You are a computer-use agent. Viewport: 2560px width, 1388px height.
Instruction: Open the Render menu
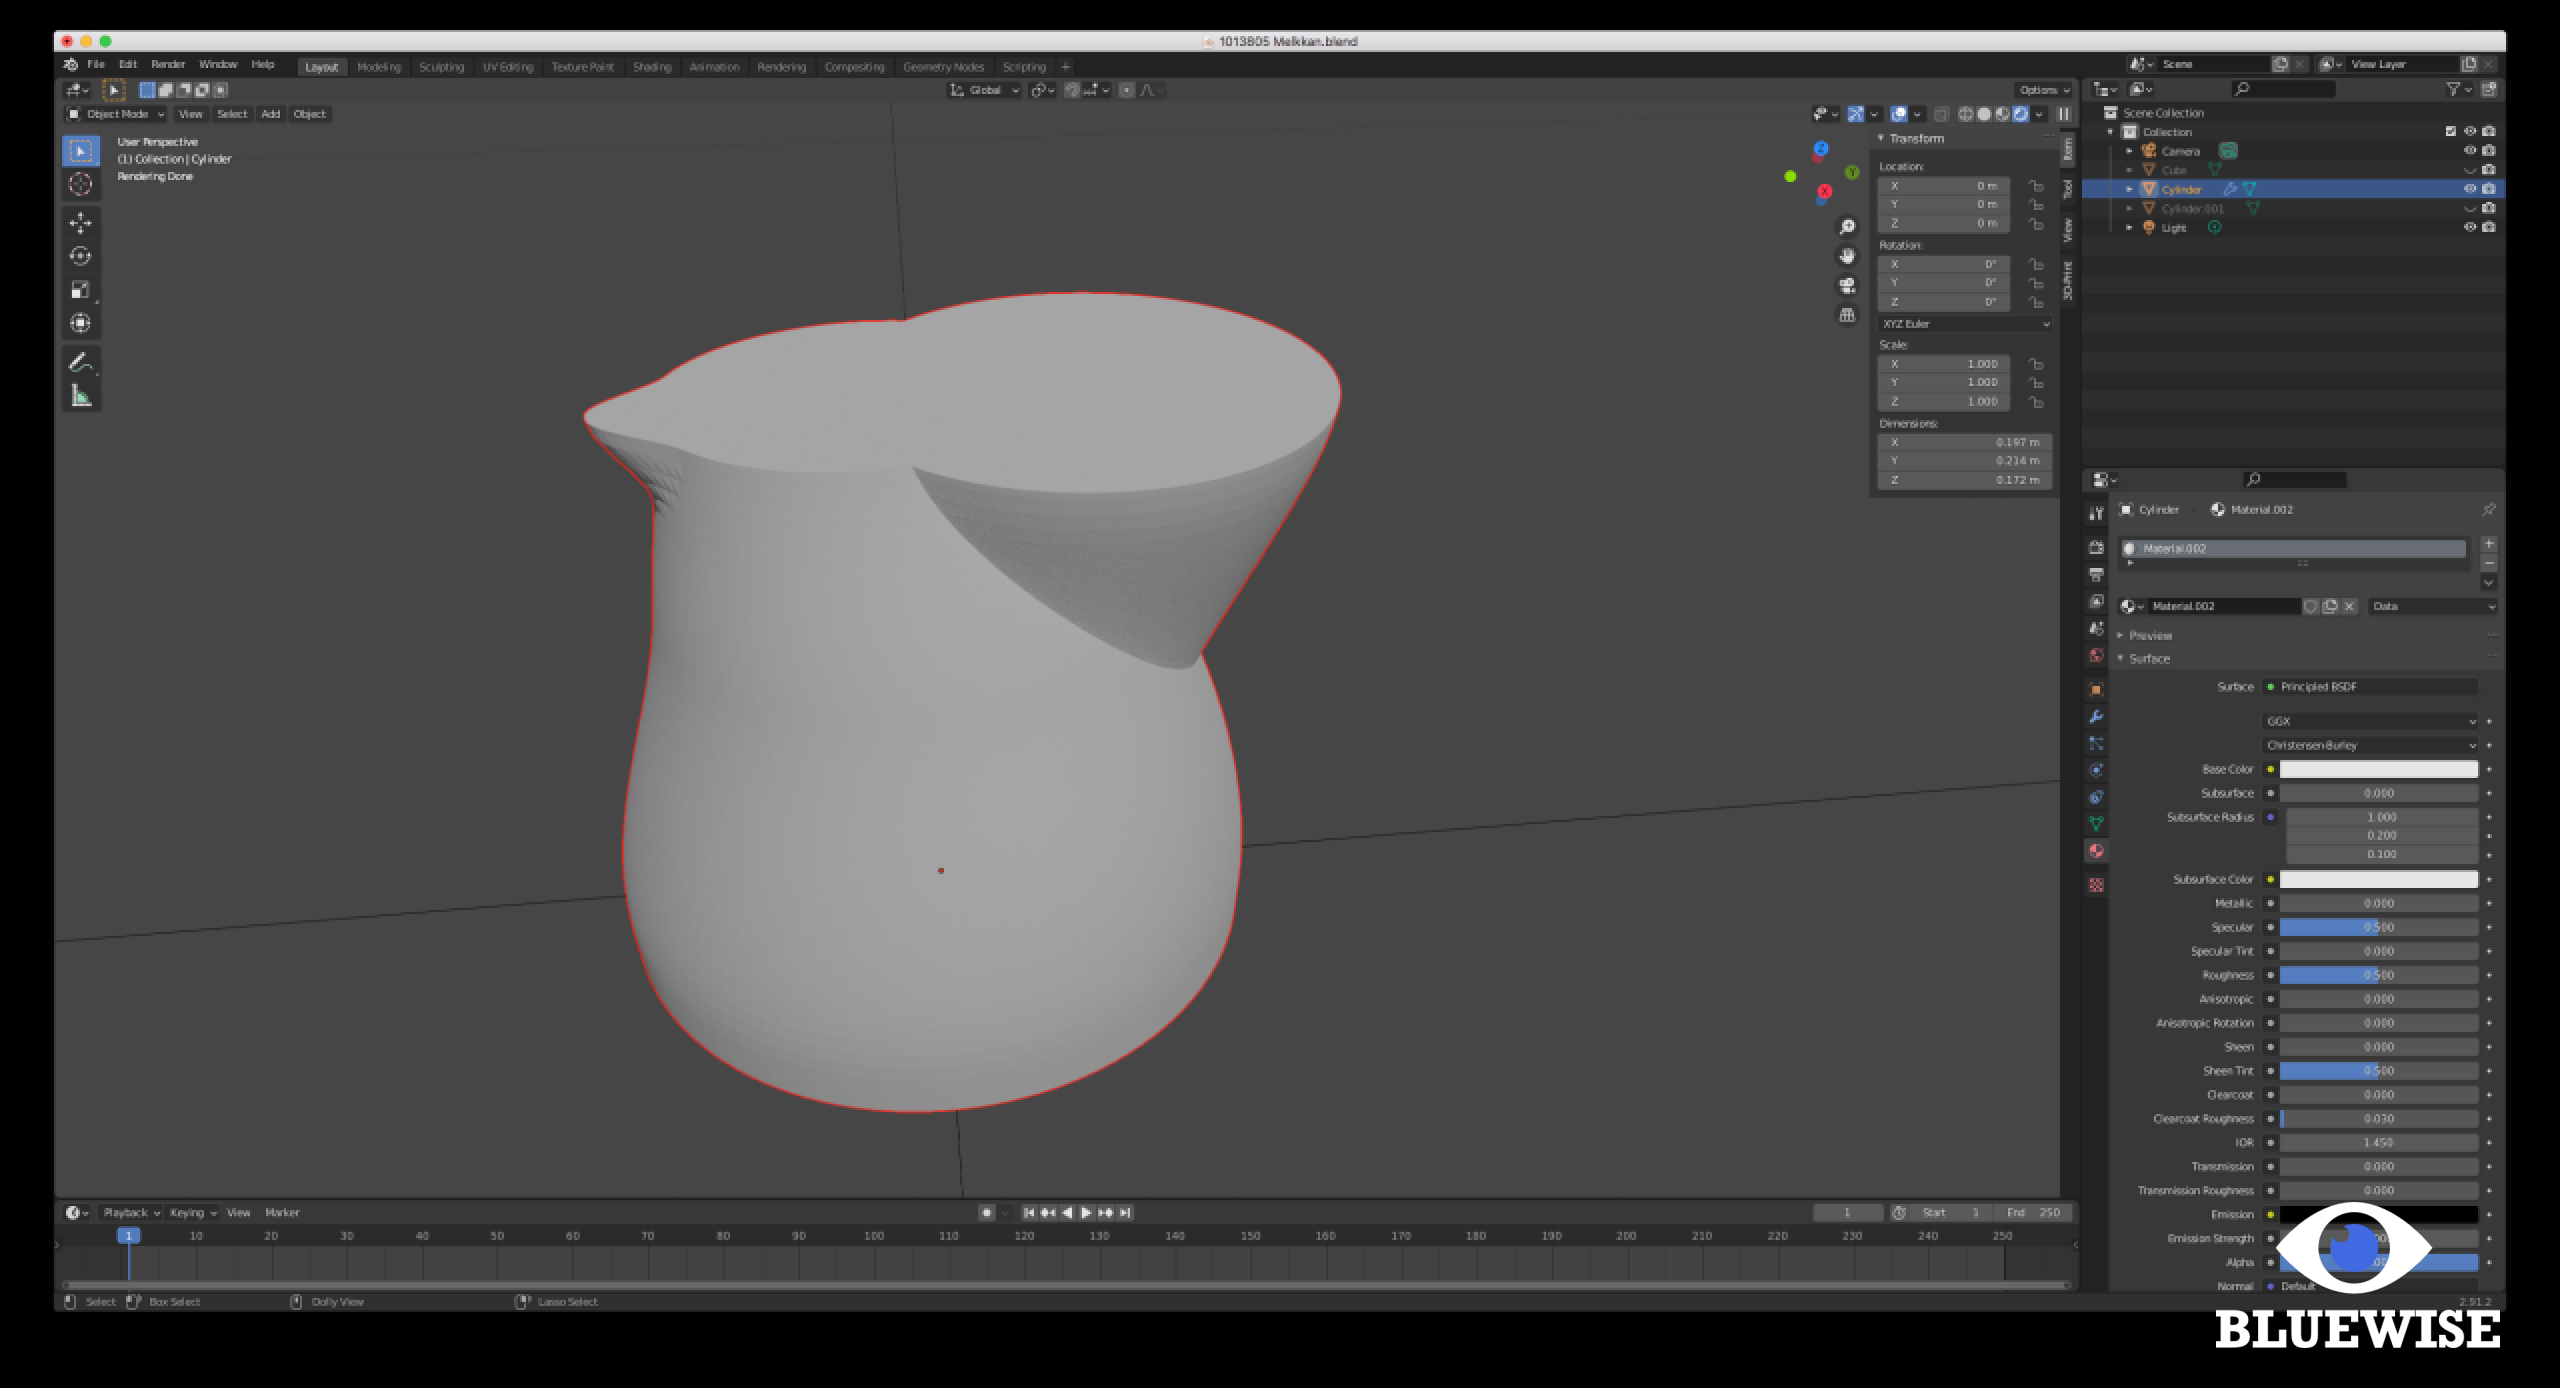[168, 65]
